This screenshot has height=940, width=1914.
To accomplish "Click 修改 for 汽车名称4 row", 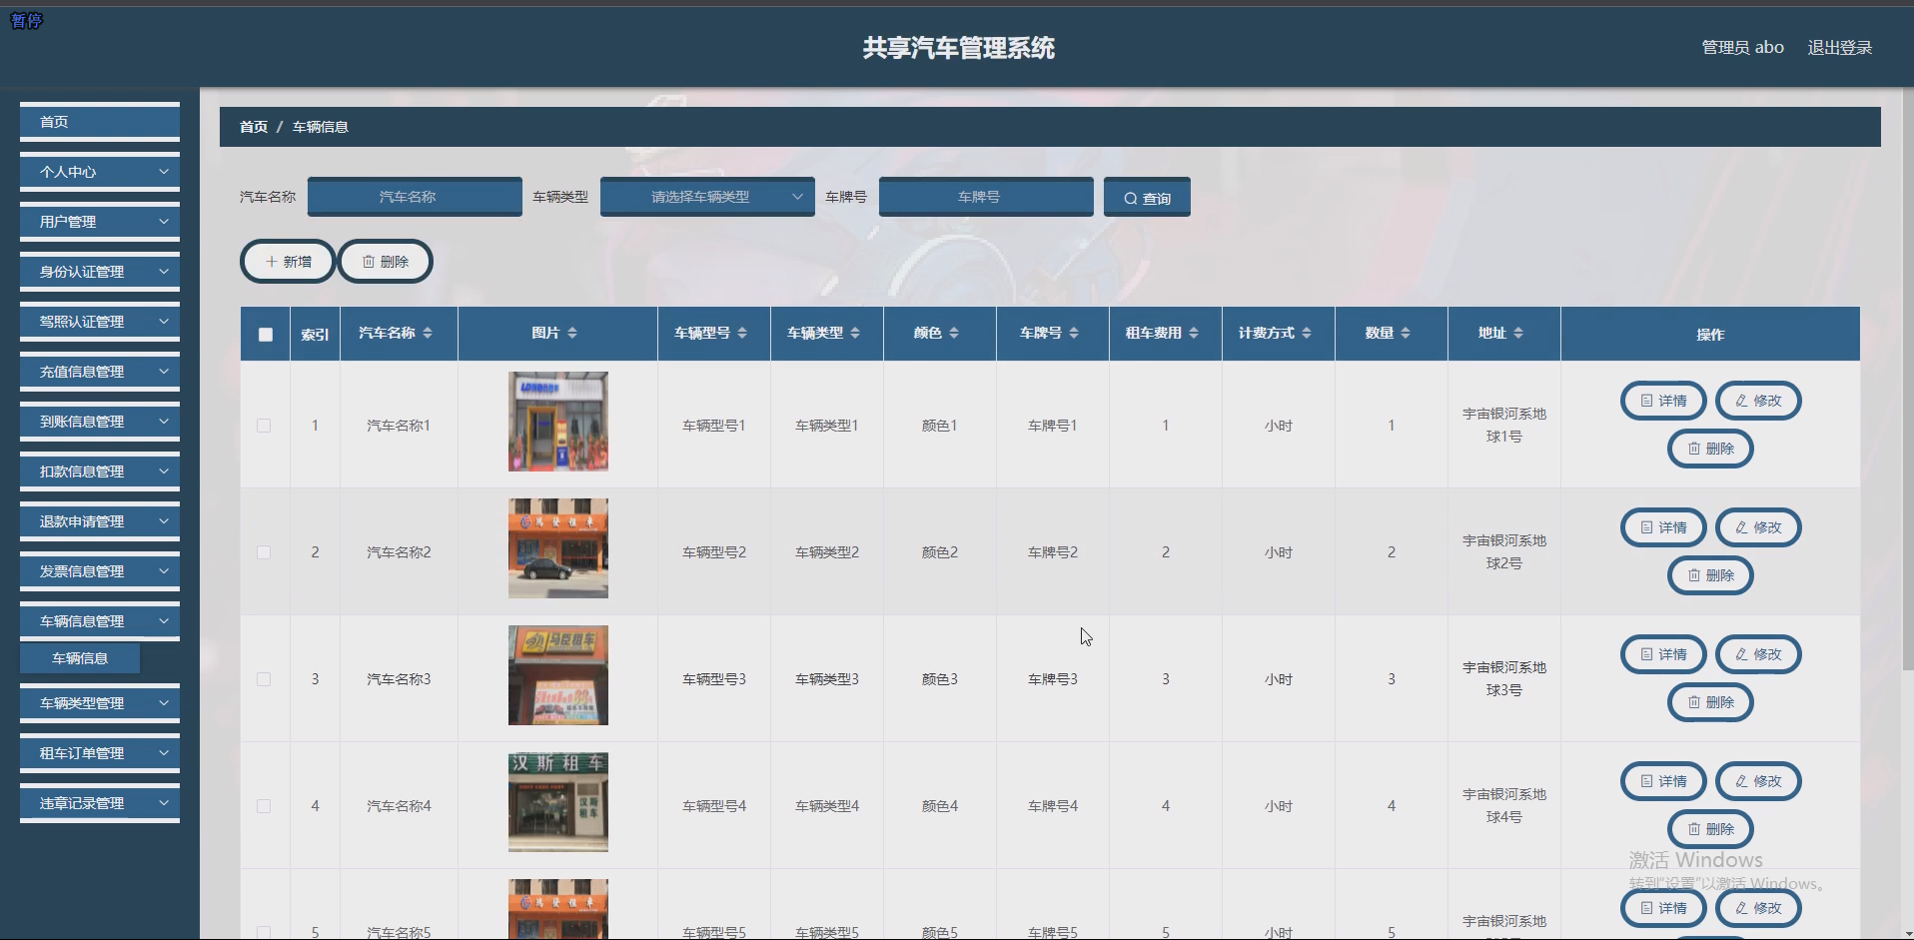I will tap(1758, 782).
